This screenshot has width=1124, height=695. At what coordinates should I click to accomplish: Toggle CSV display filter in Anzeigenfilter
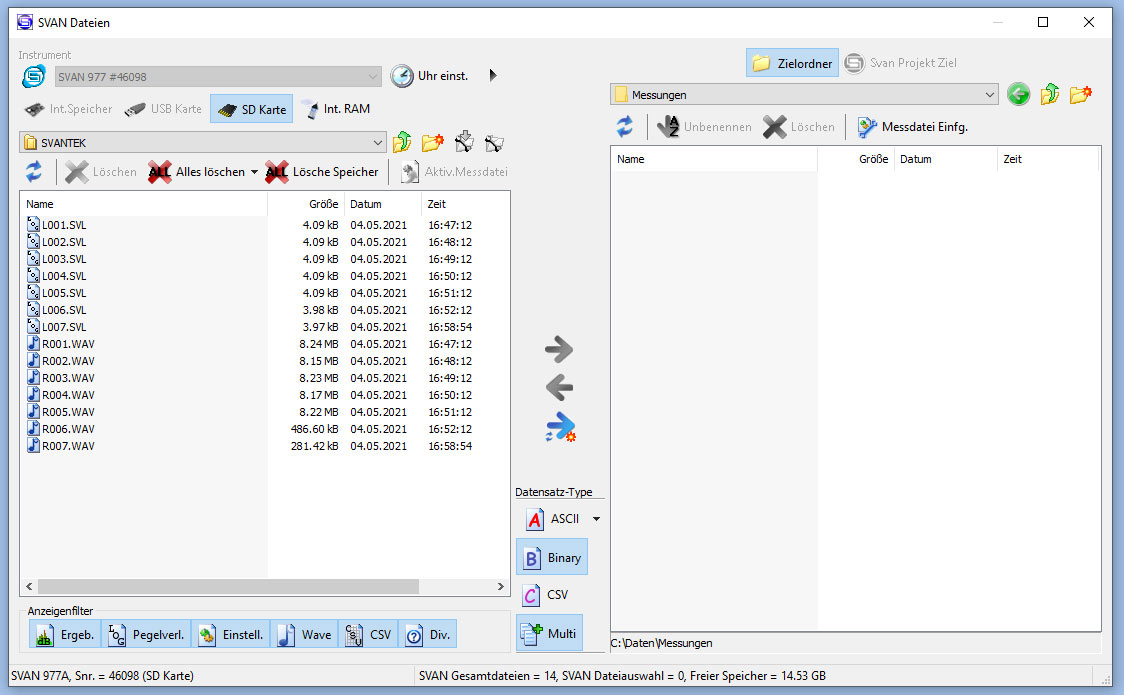pos(368,635)
